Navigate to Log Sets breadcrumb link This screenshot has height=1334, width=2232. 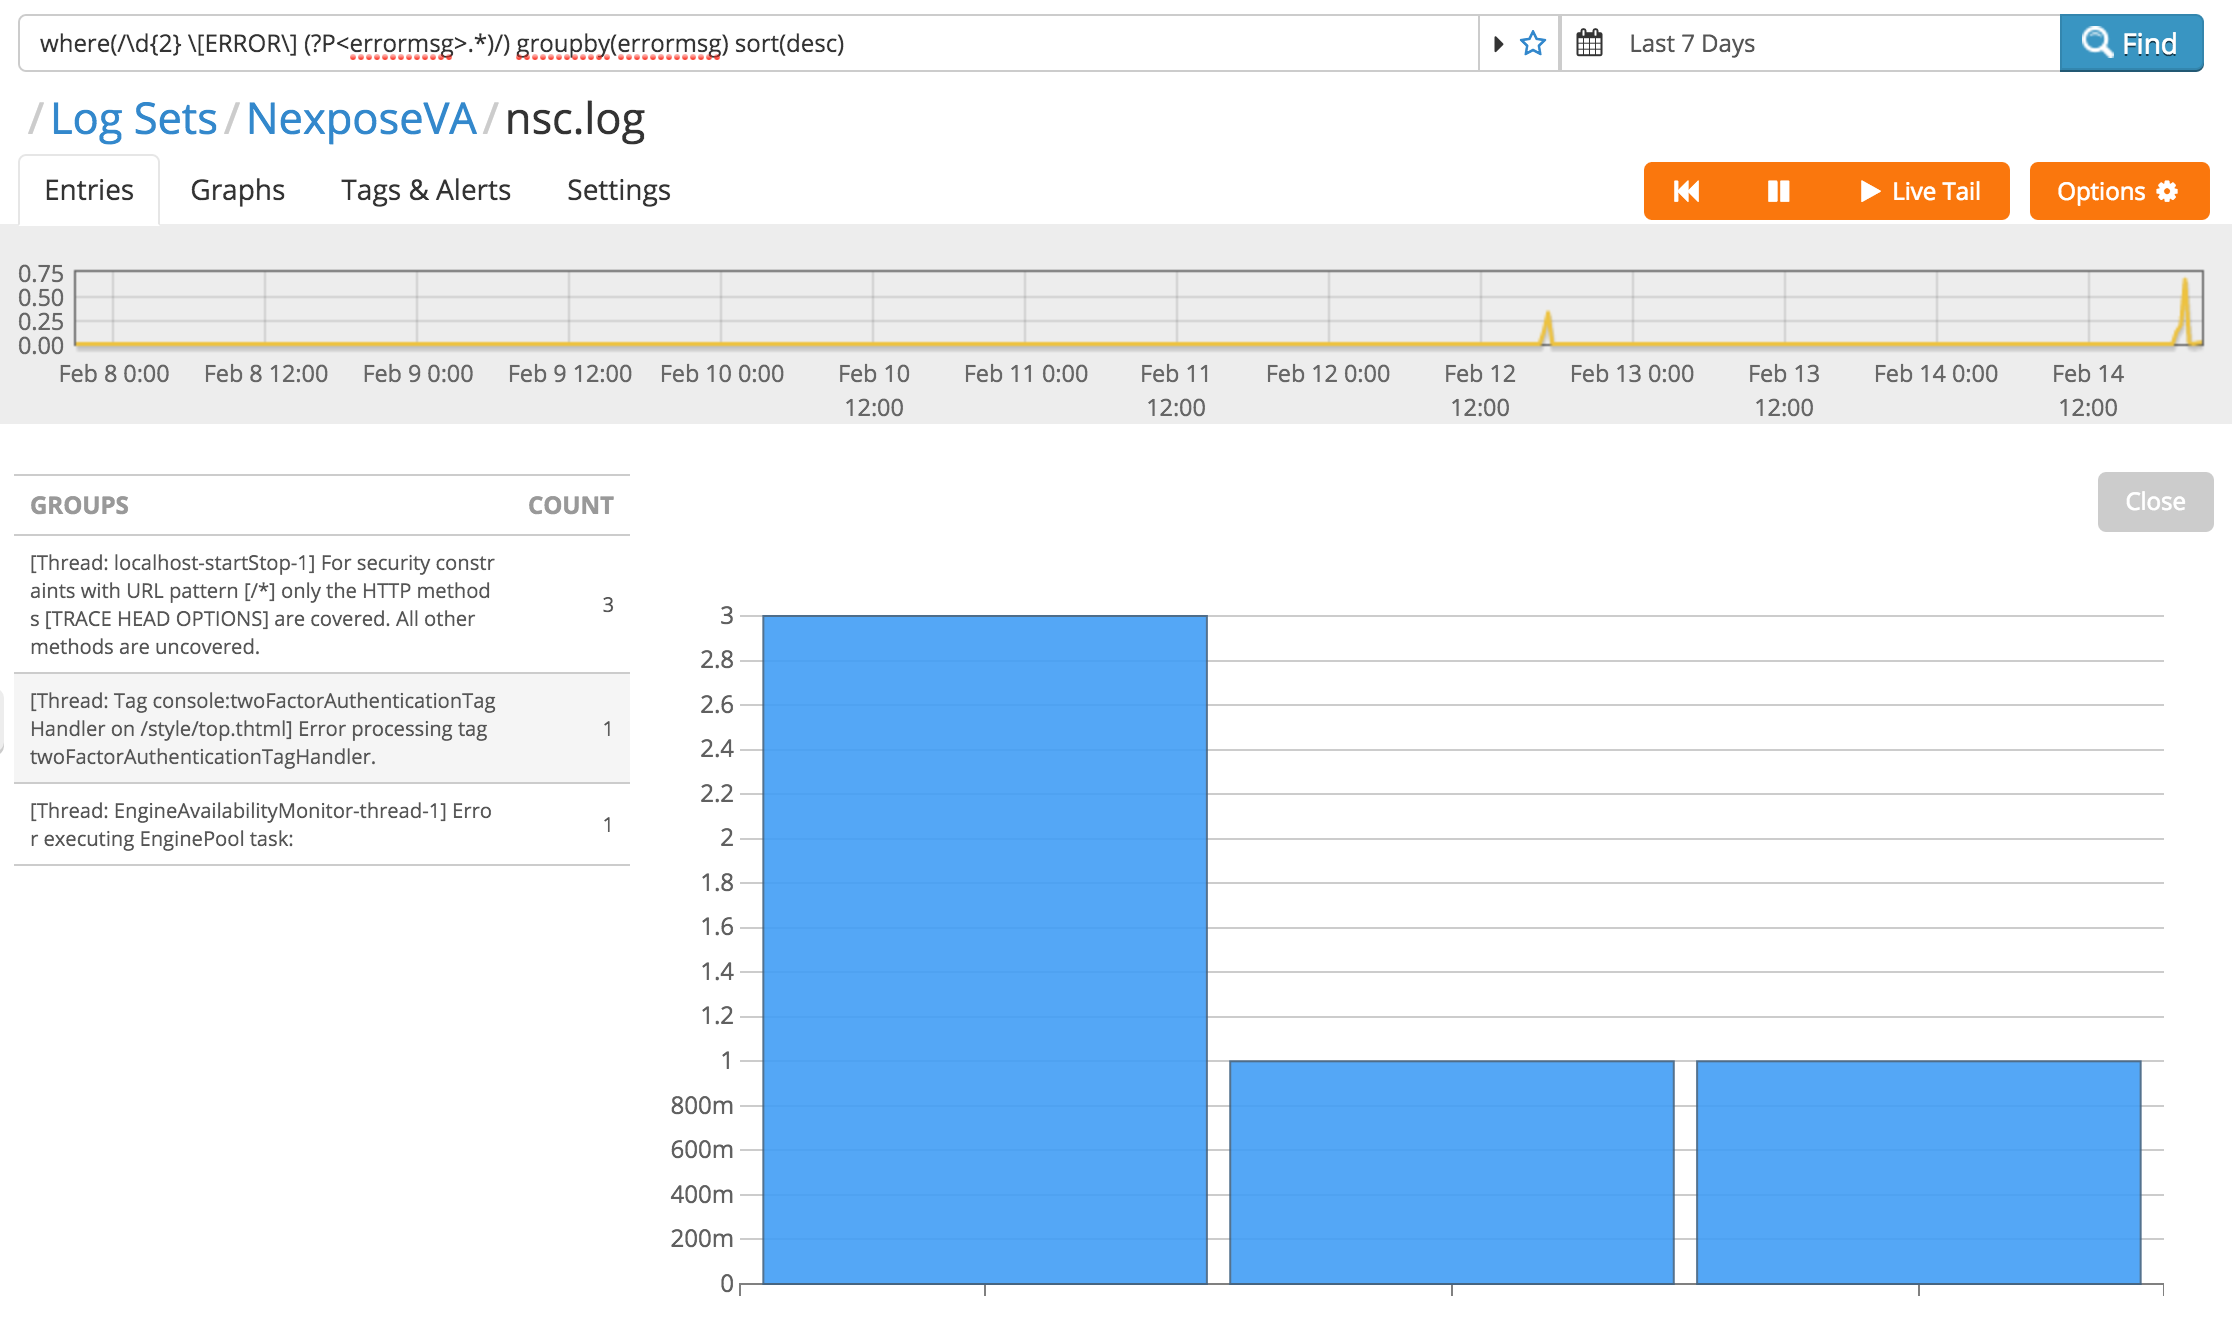(x=133, y=119)
